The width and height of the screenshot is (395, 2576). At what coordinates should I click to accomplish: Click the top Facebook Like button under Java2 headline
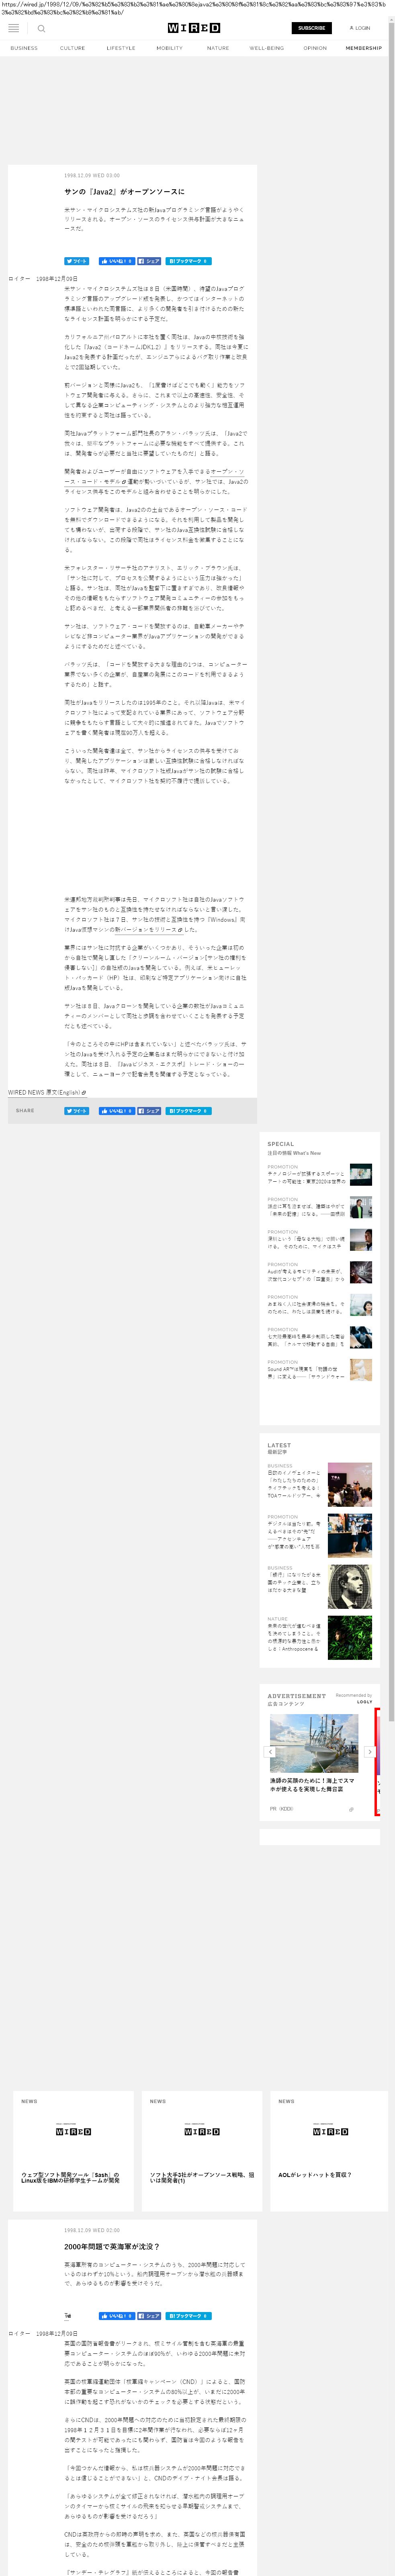(116, 261)
